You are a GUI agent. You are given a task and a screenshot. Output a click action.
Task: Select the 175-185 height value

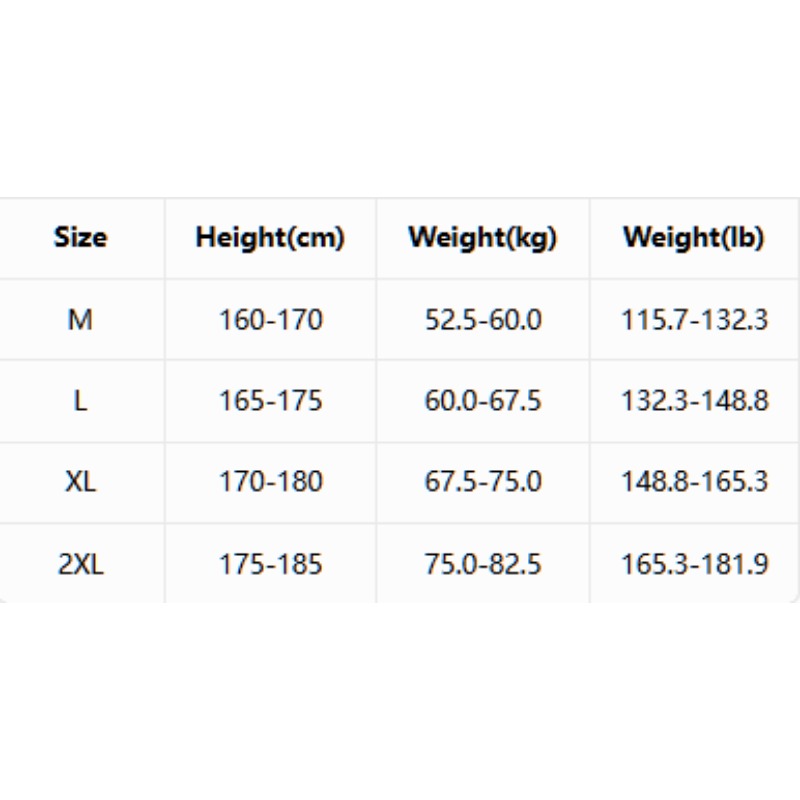click(271, 564)
